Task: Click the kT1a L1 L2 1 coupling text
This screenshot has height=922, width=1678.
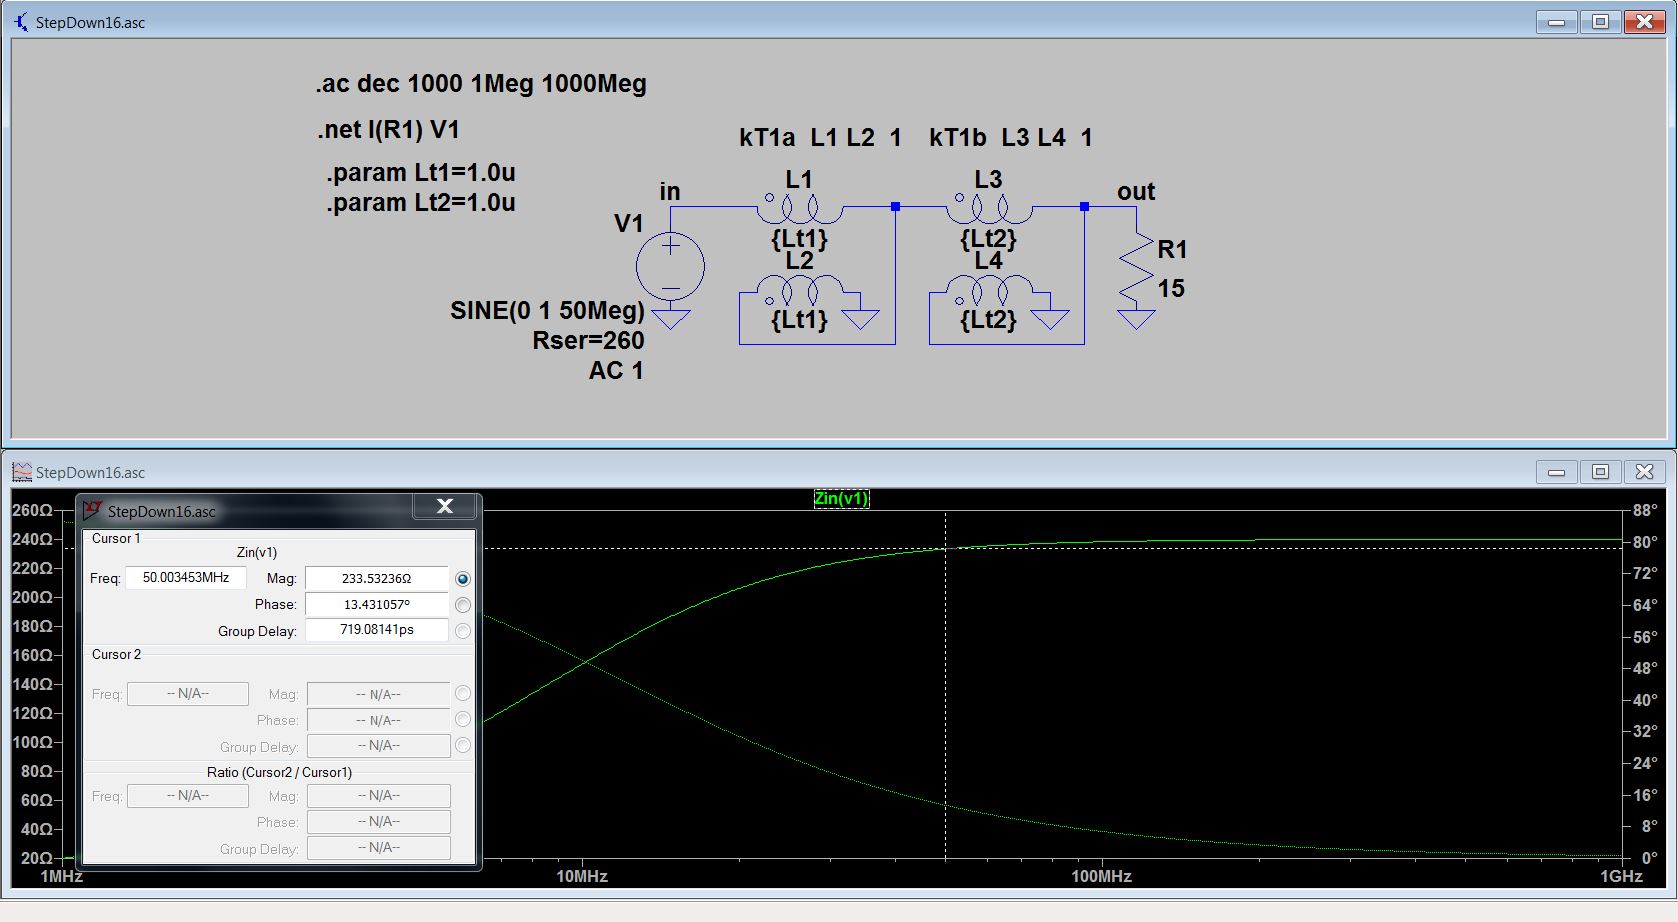Action: (x=820, y=138)
